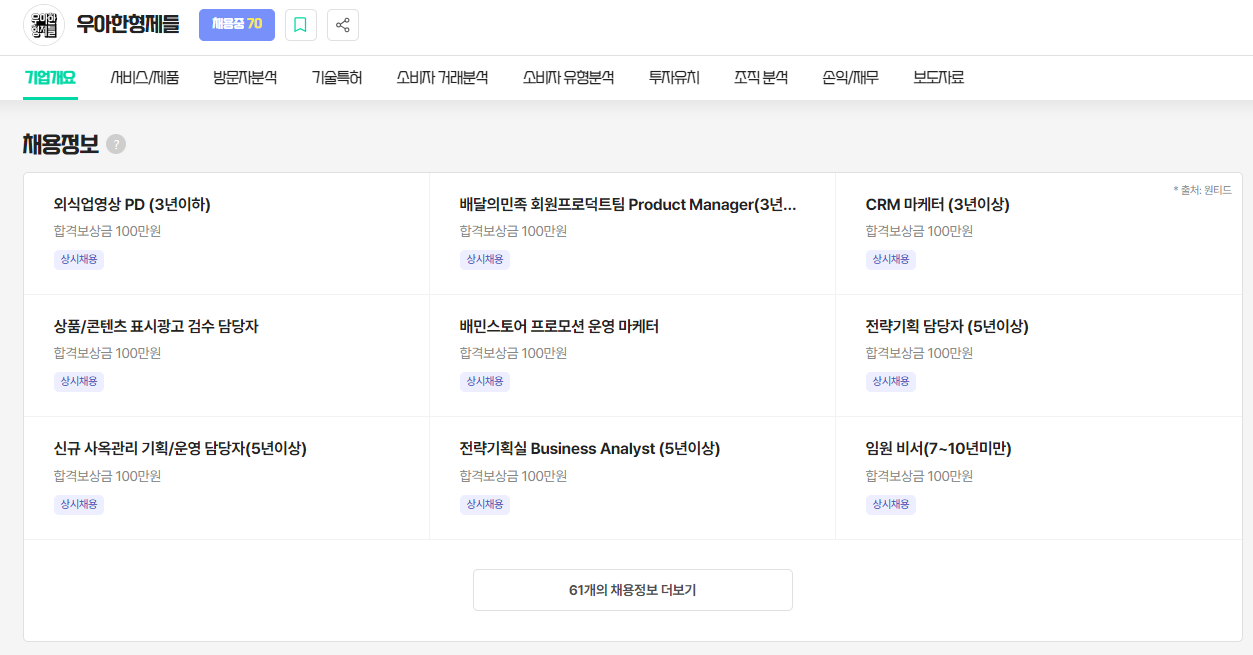
Task: Go to the 조직 분석 tab
Action: (x=761, y=77)
